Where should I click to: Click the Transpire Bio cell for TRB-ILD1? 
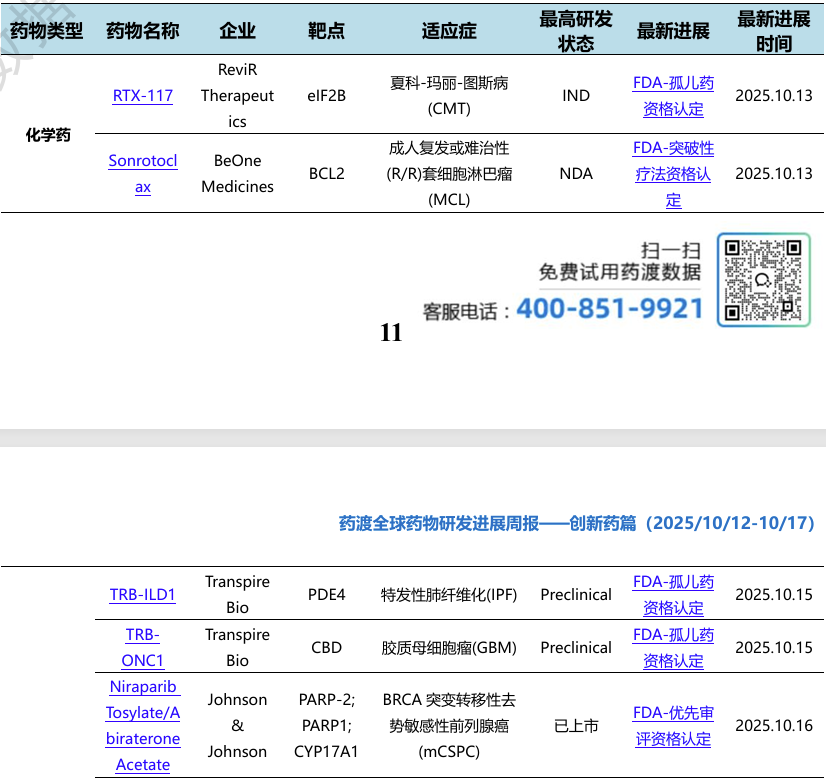[238, 595]
